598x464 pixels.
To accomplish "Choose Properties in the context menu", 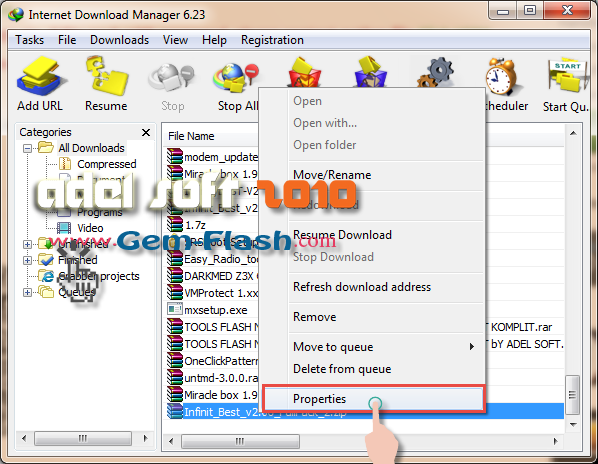I will (374, 399).
